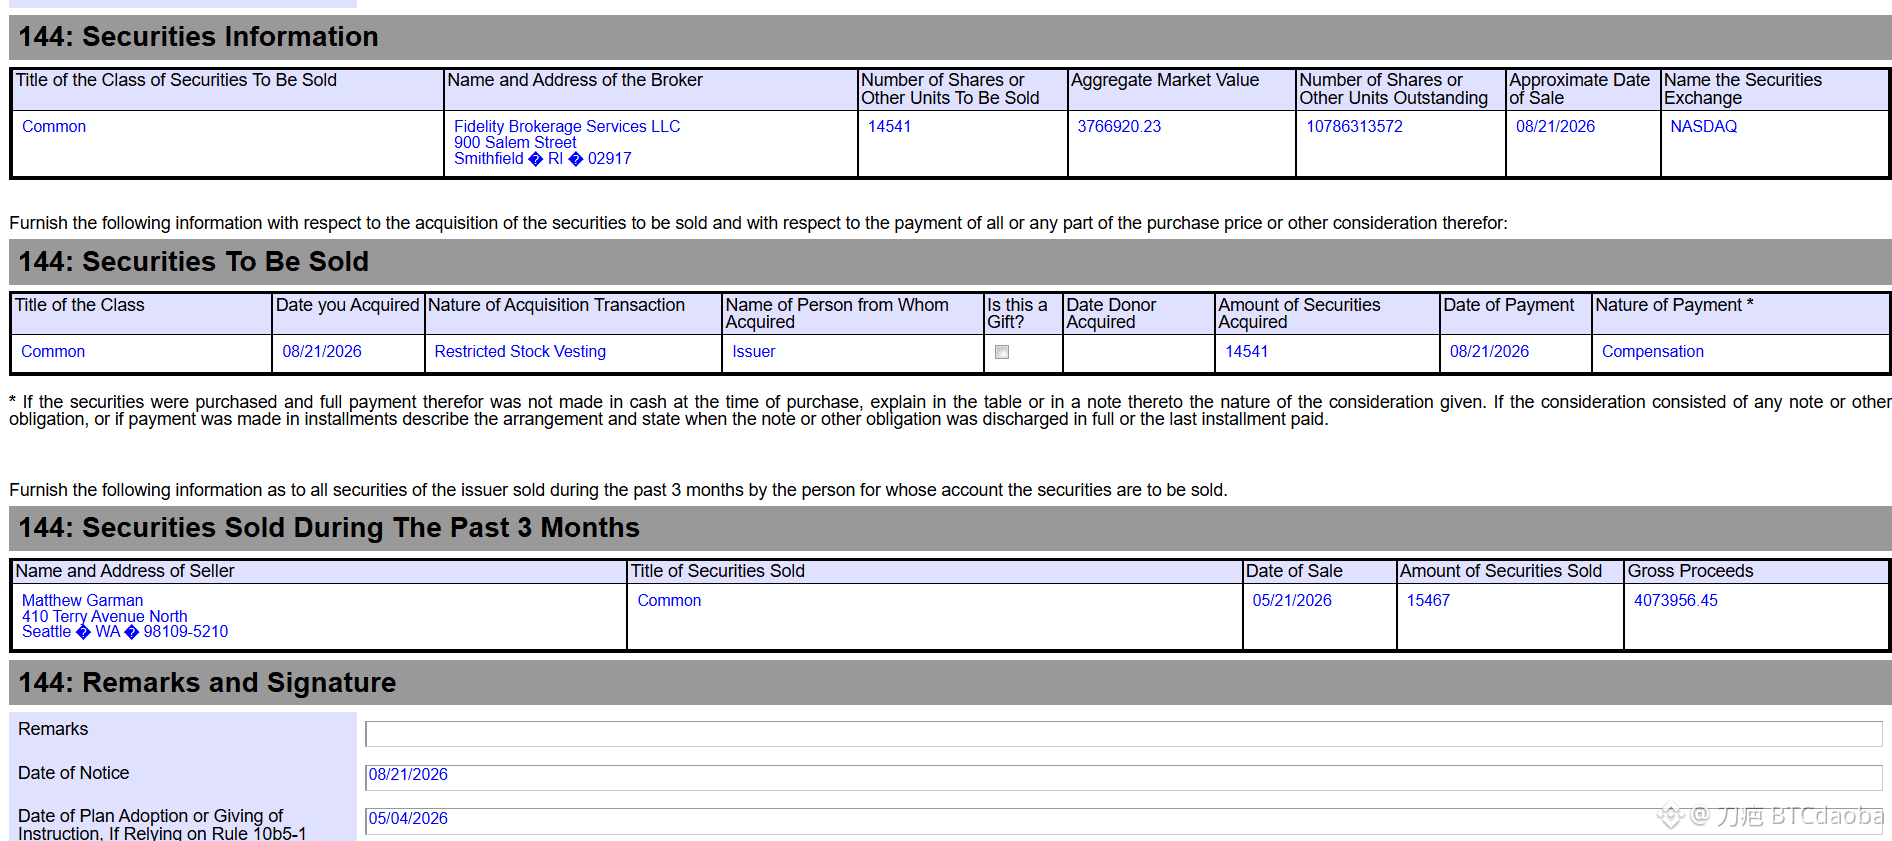
Task: Click the Date of Notice field 08/21/2026
Action: pyautogui.click(x=1123, y=777)
